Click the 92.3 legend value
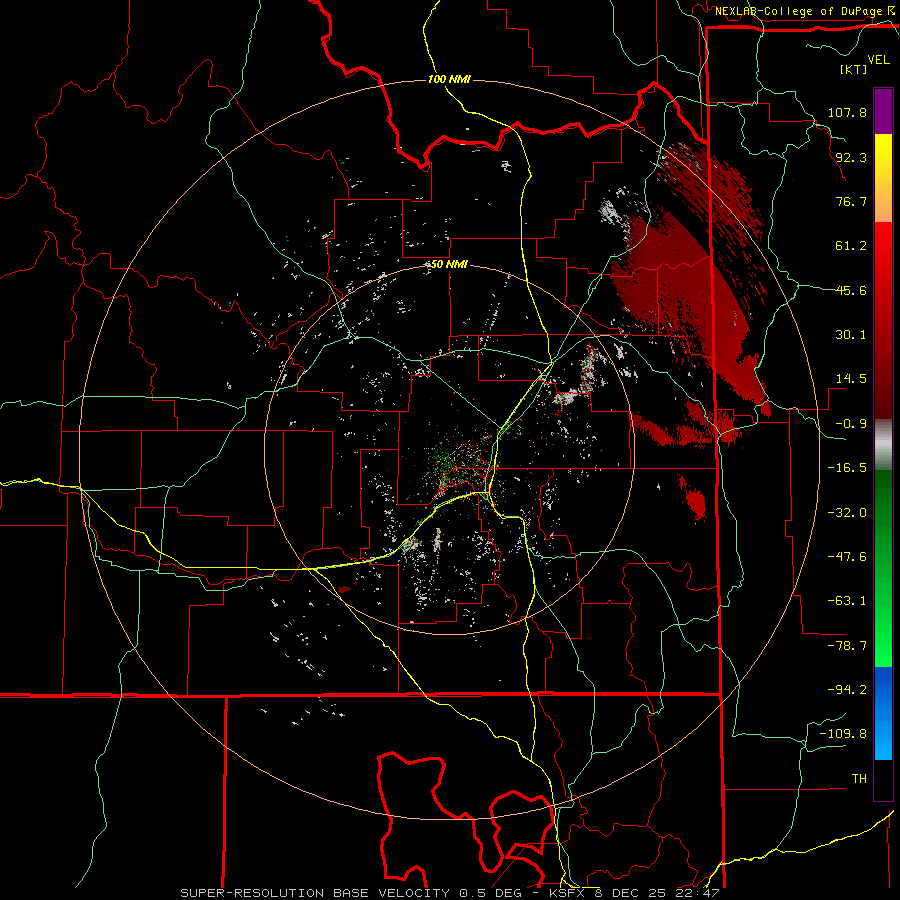Image resolution: width=900 pixels, height=900 pixels. point(851,157)
